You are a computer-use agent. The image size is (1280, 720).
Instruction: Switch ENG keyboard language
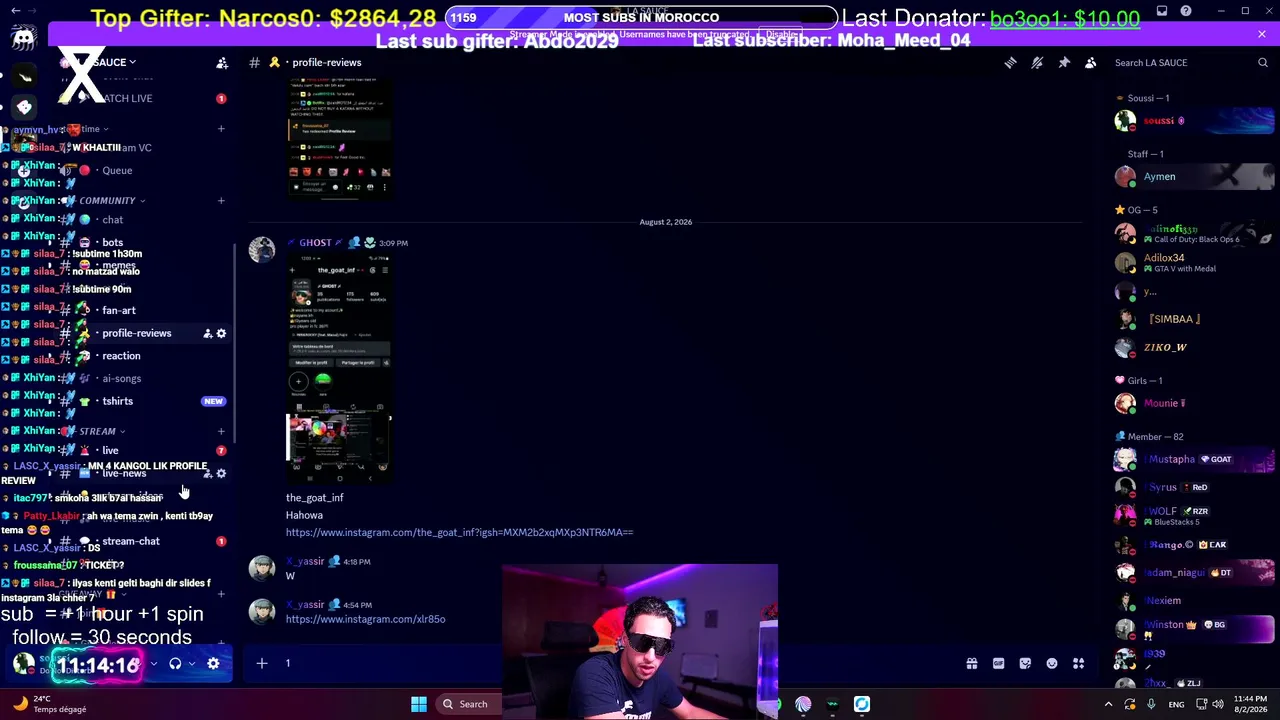coord(1177,704)
